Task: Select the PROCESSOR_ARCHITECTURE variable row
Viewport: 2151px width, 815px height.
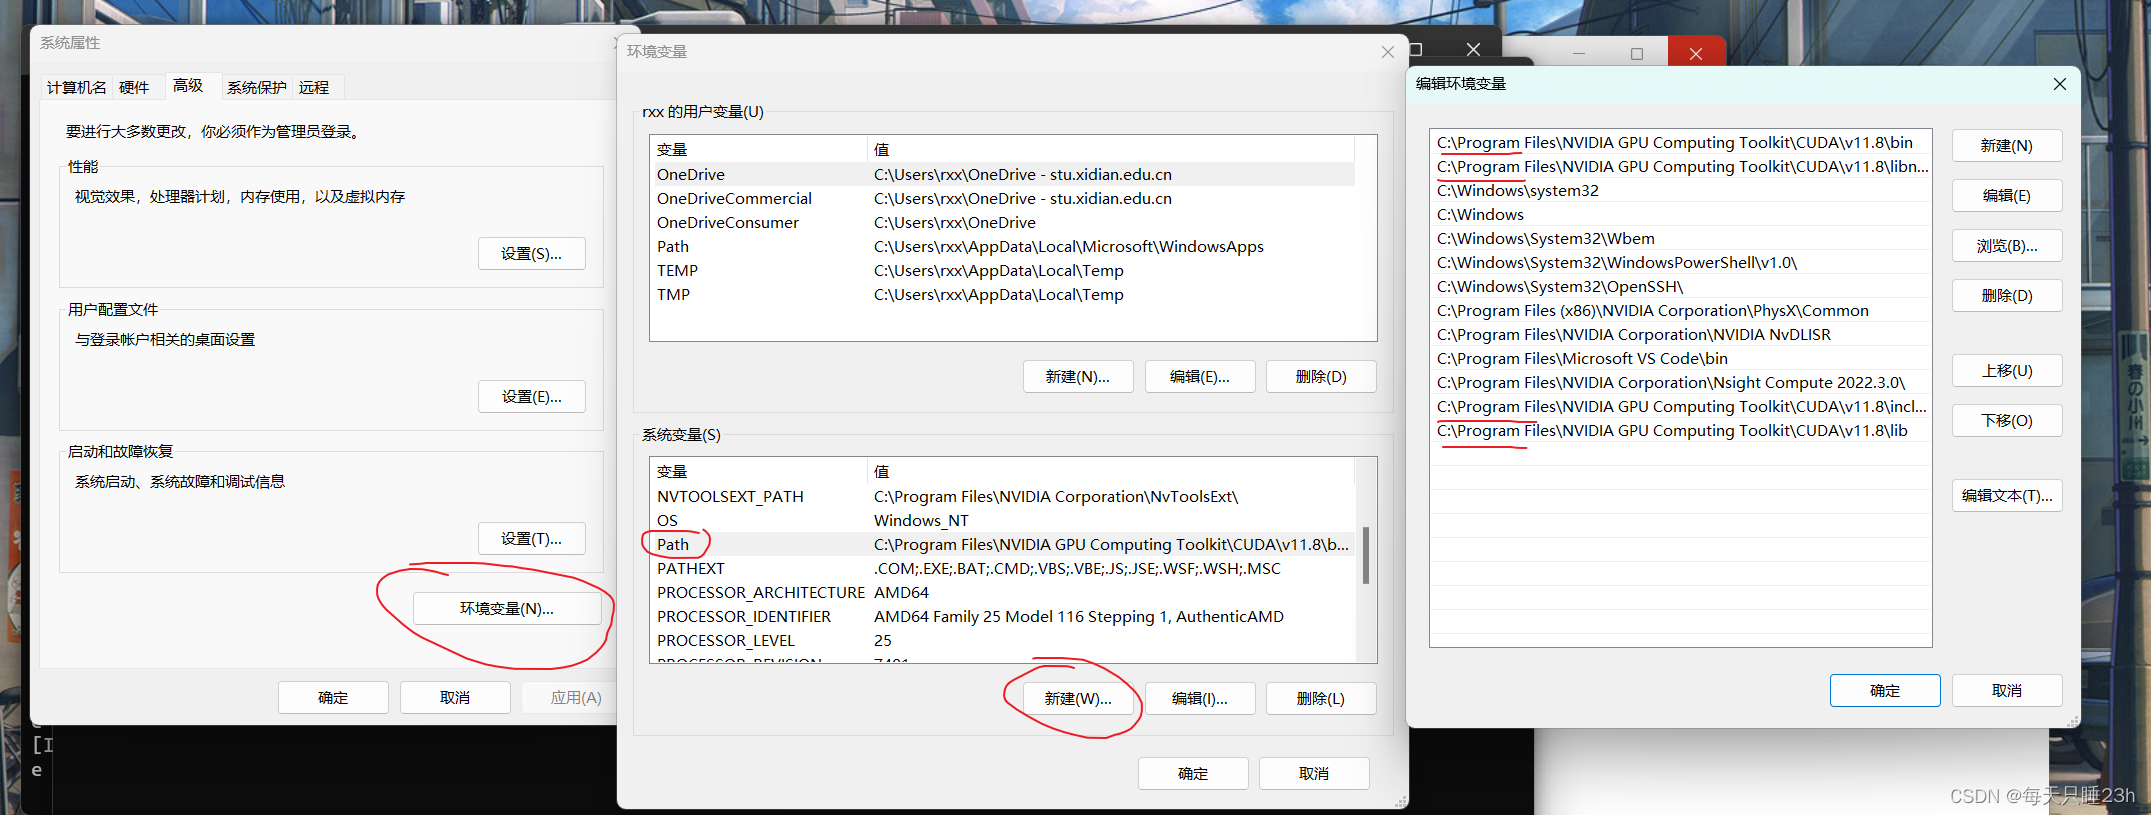Action: coord(1003,592)
